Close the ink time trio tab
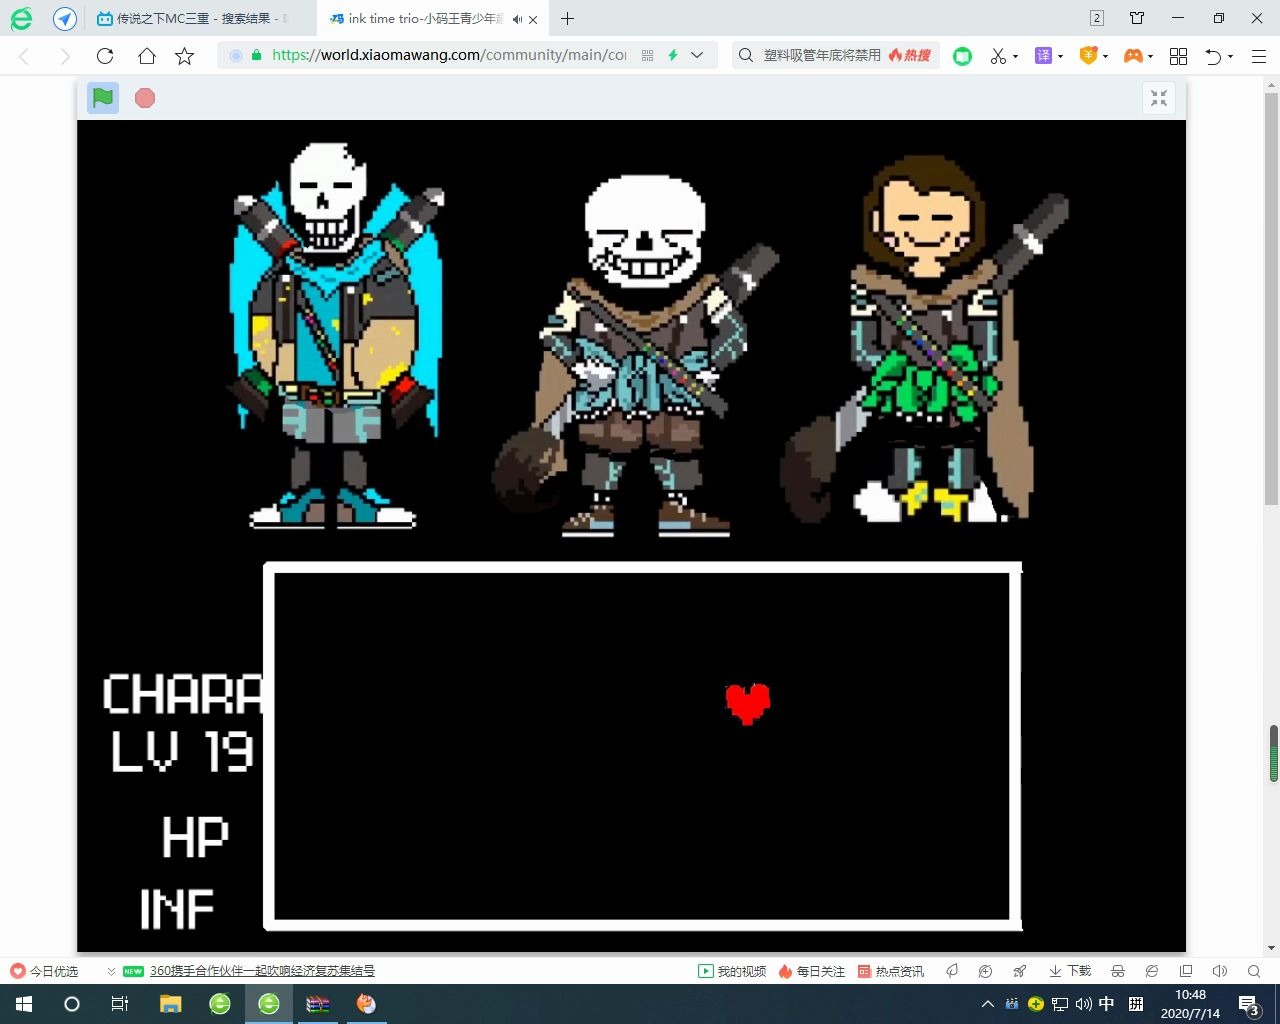 click(x=533, y=19)
